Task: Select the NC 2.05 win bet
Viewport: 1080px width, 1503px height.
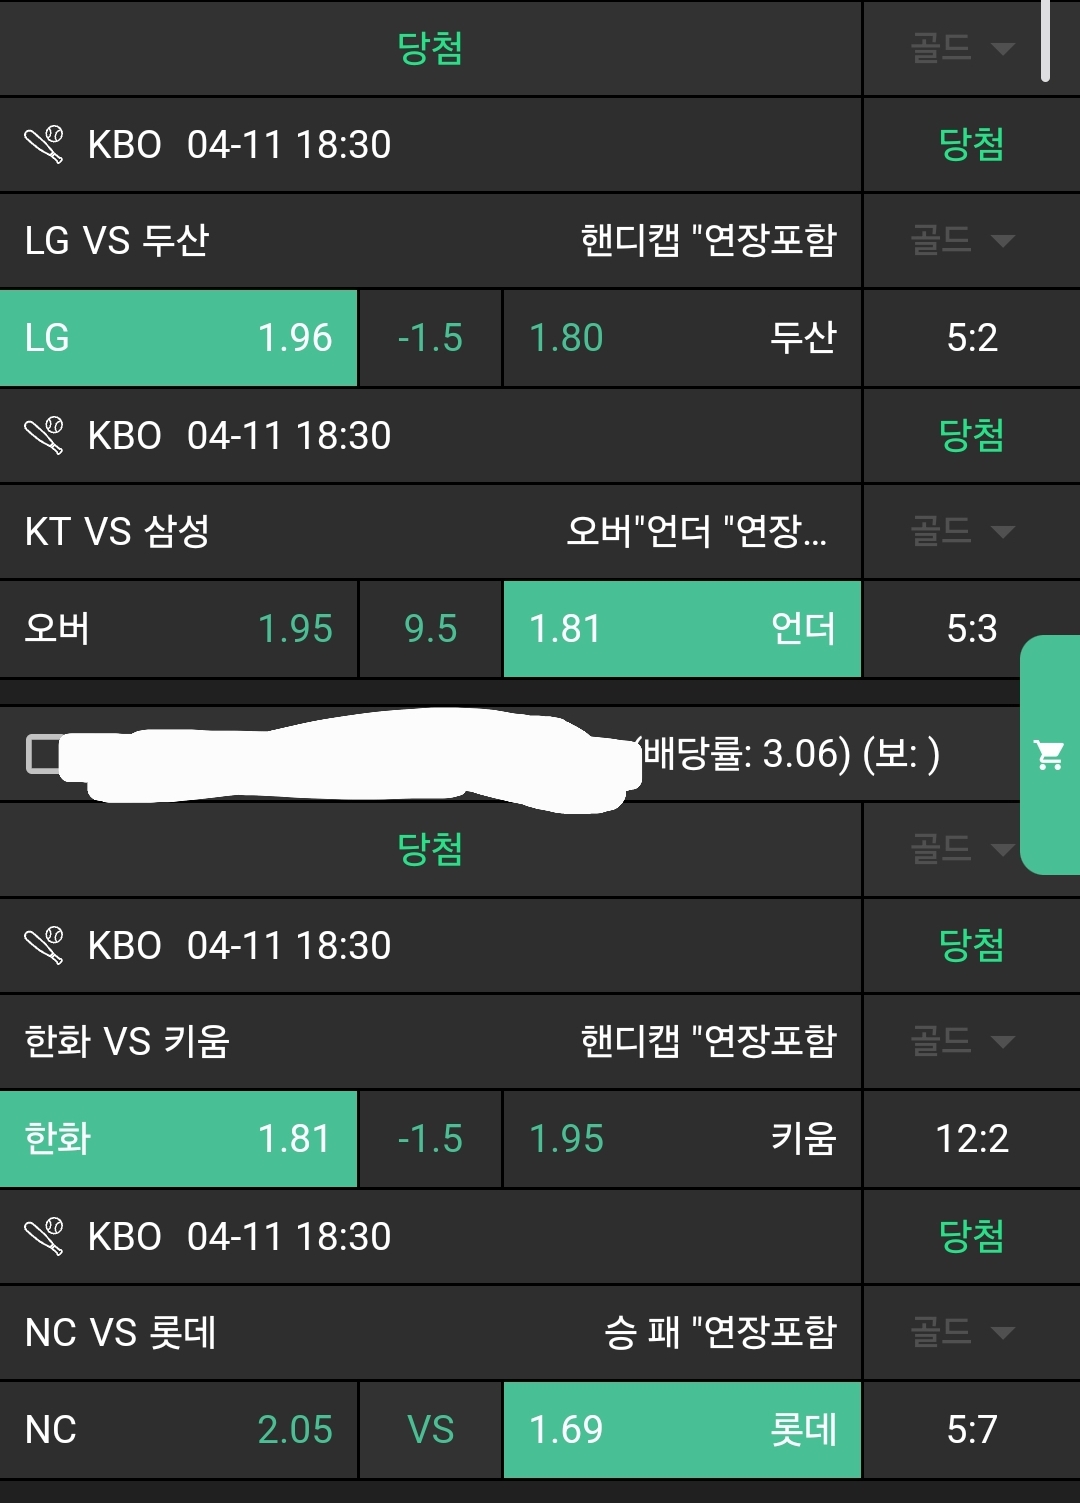Action: (178, 1430)
